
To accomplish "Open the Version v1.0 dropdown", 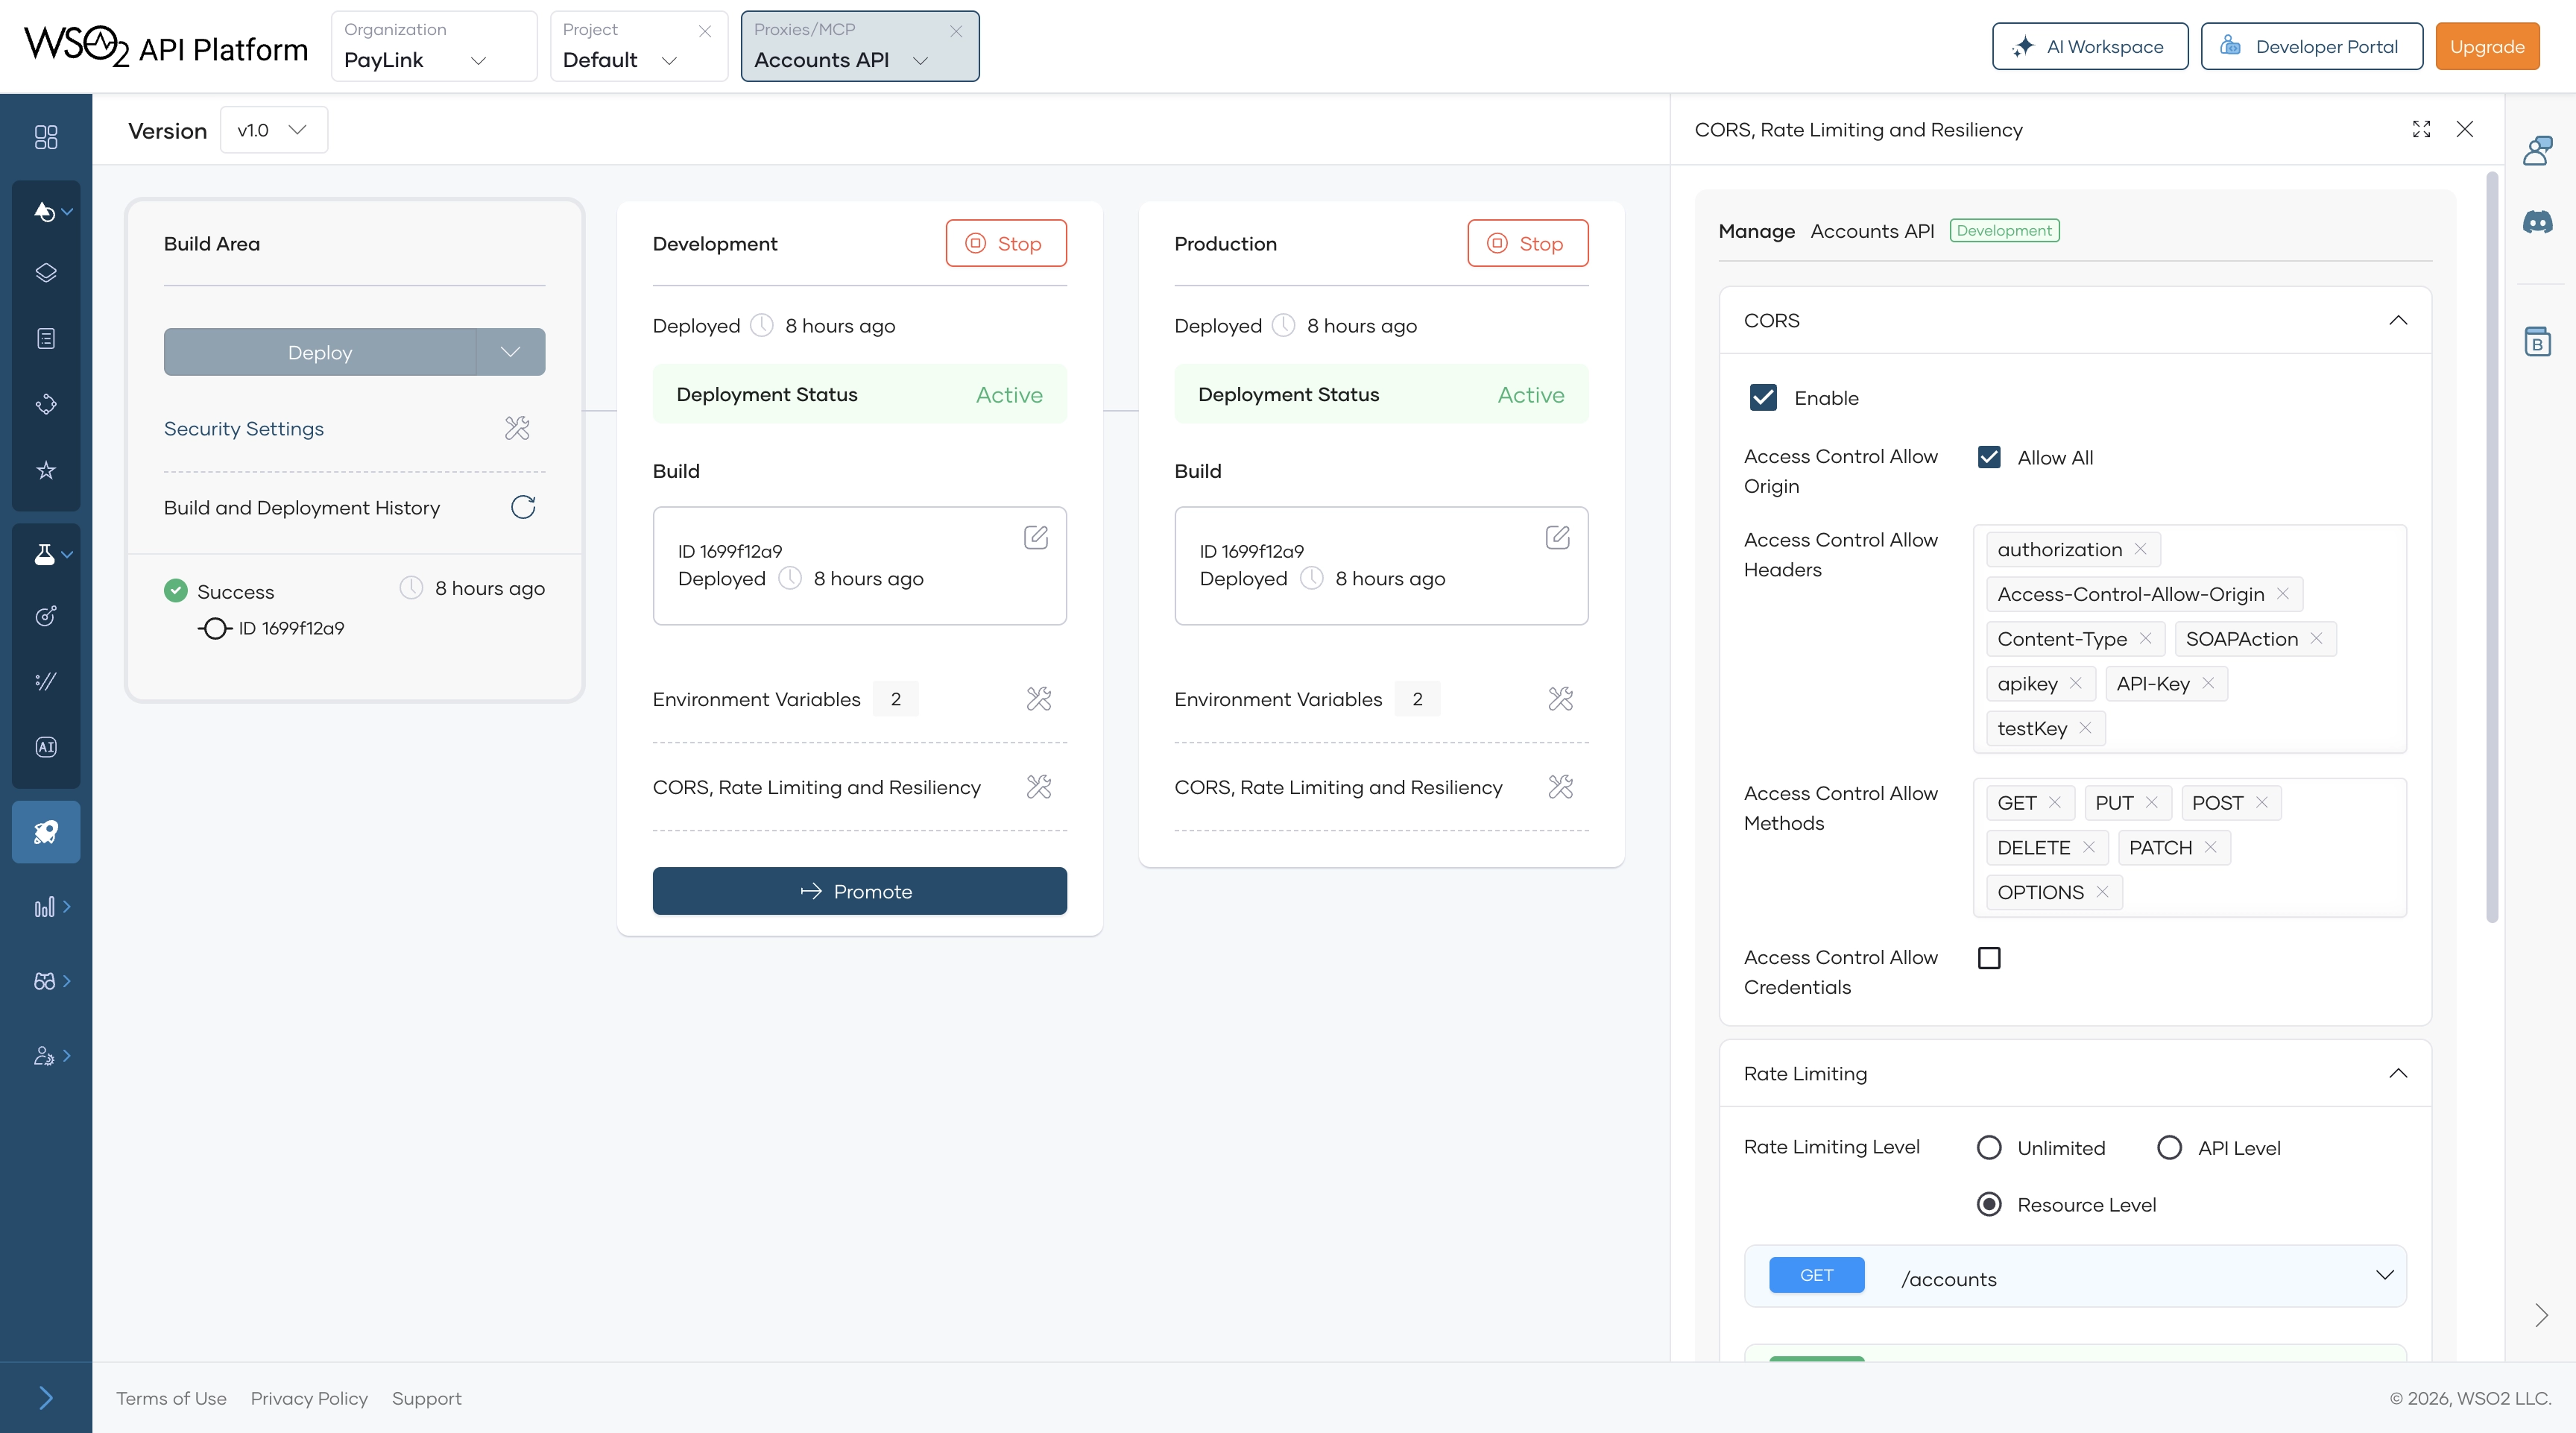I will (272, 129).
